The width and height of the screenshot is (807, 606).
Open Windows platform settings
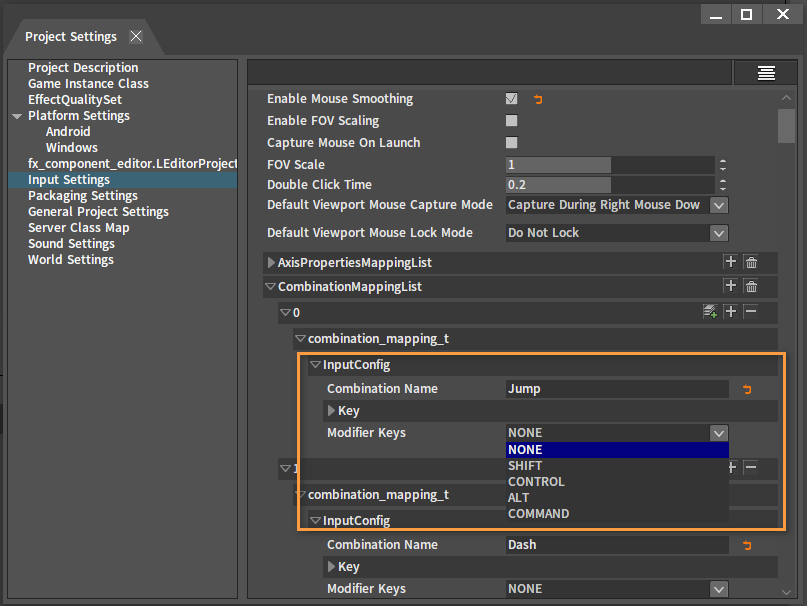(72, 147)
